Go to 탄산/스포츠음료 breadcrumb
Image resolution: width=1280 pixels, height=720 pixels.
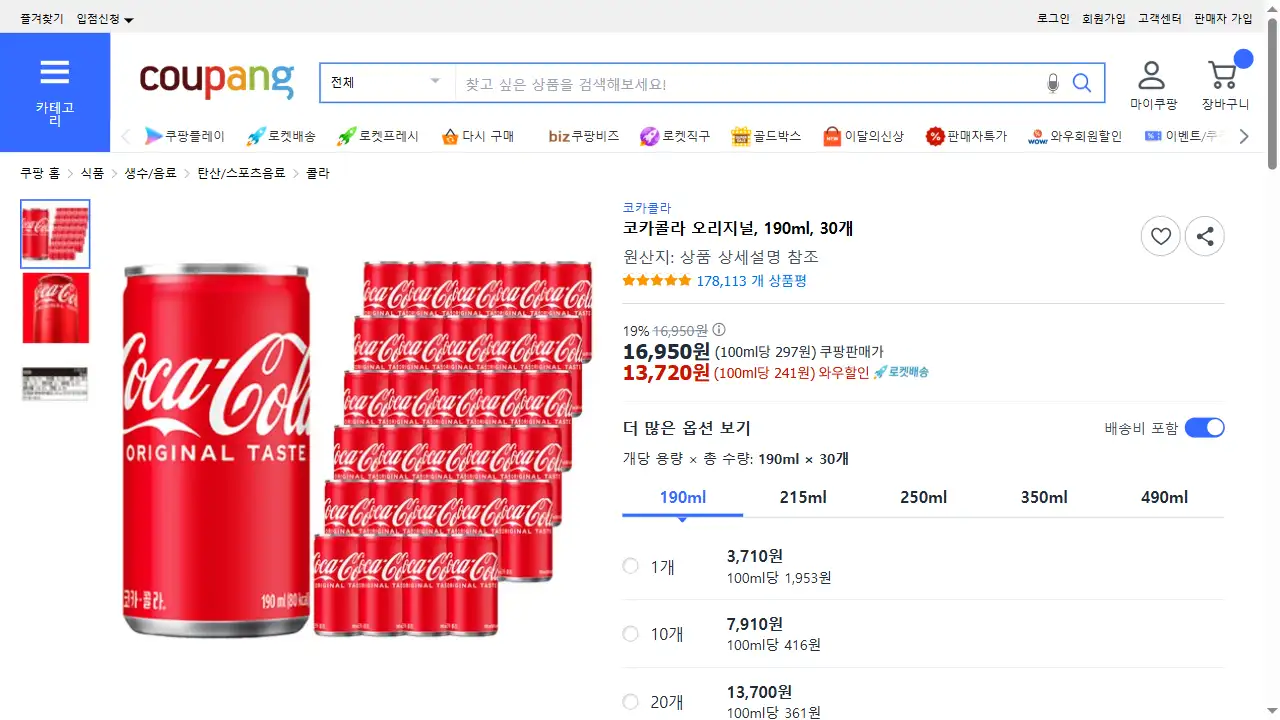click(x=241, y=173)
